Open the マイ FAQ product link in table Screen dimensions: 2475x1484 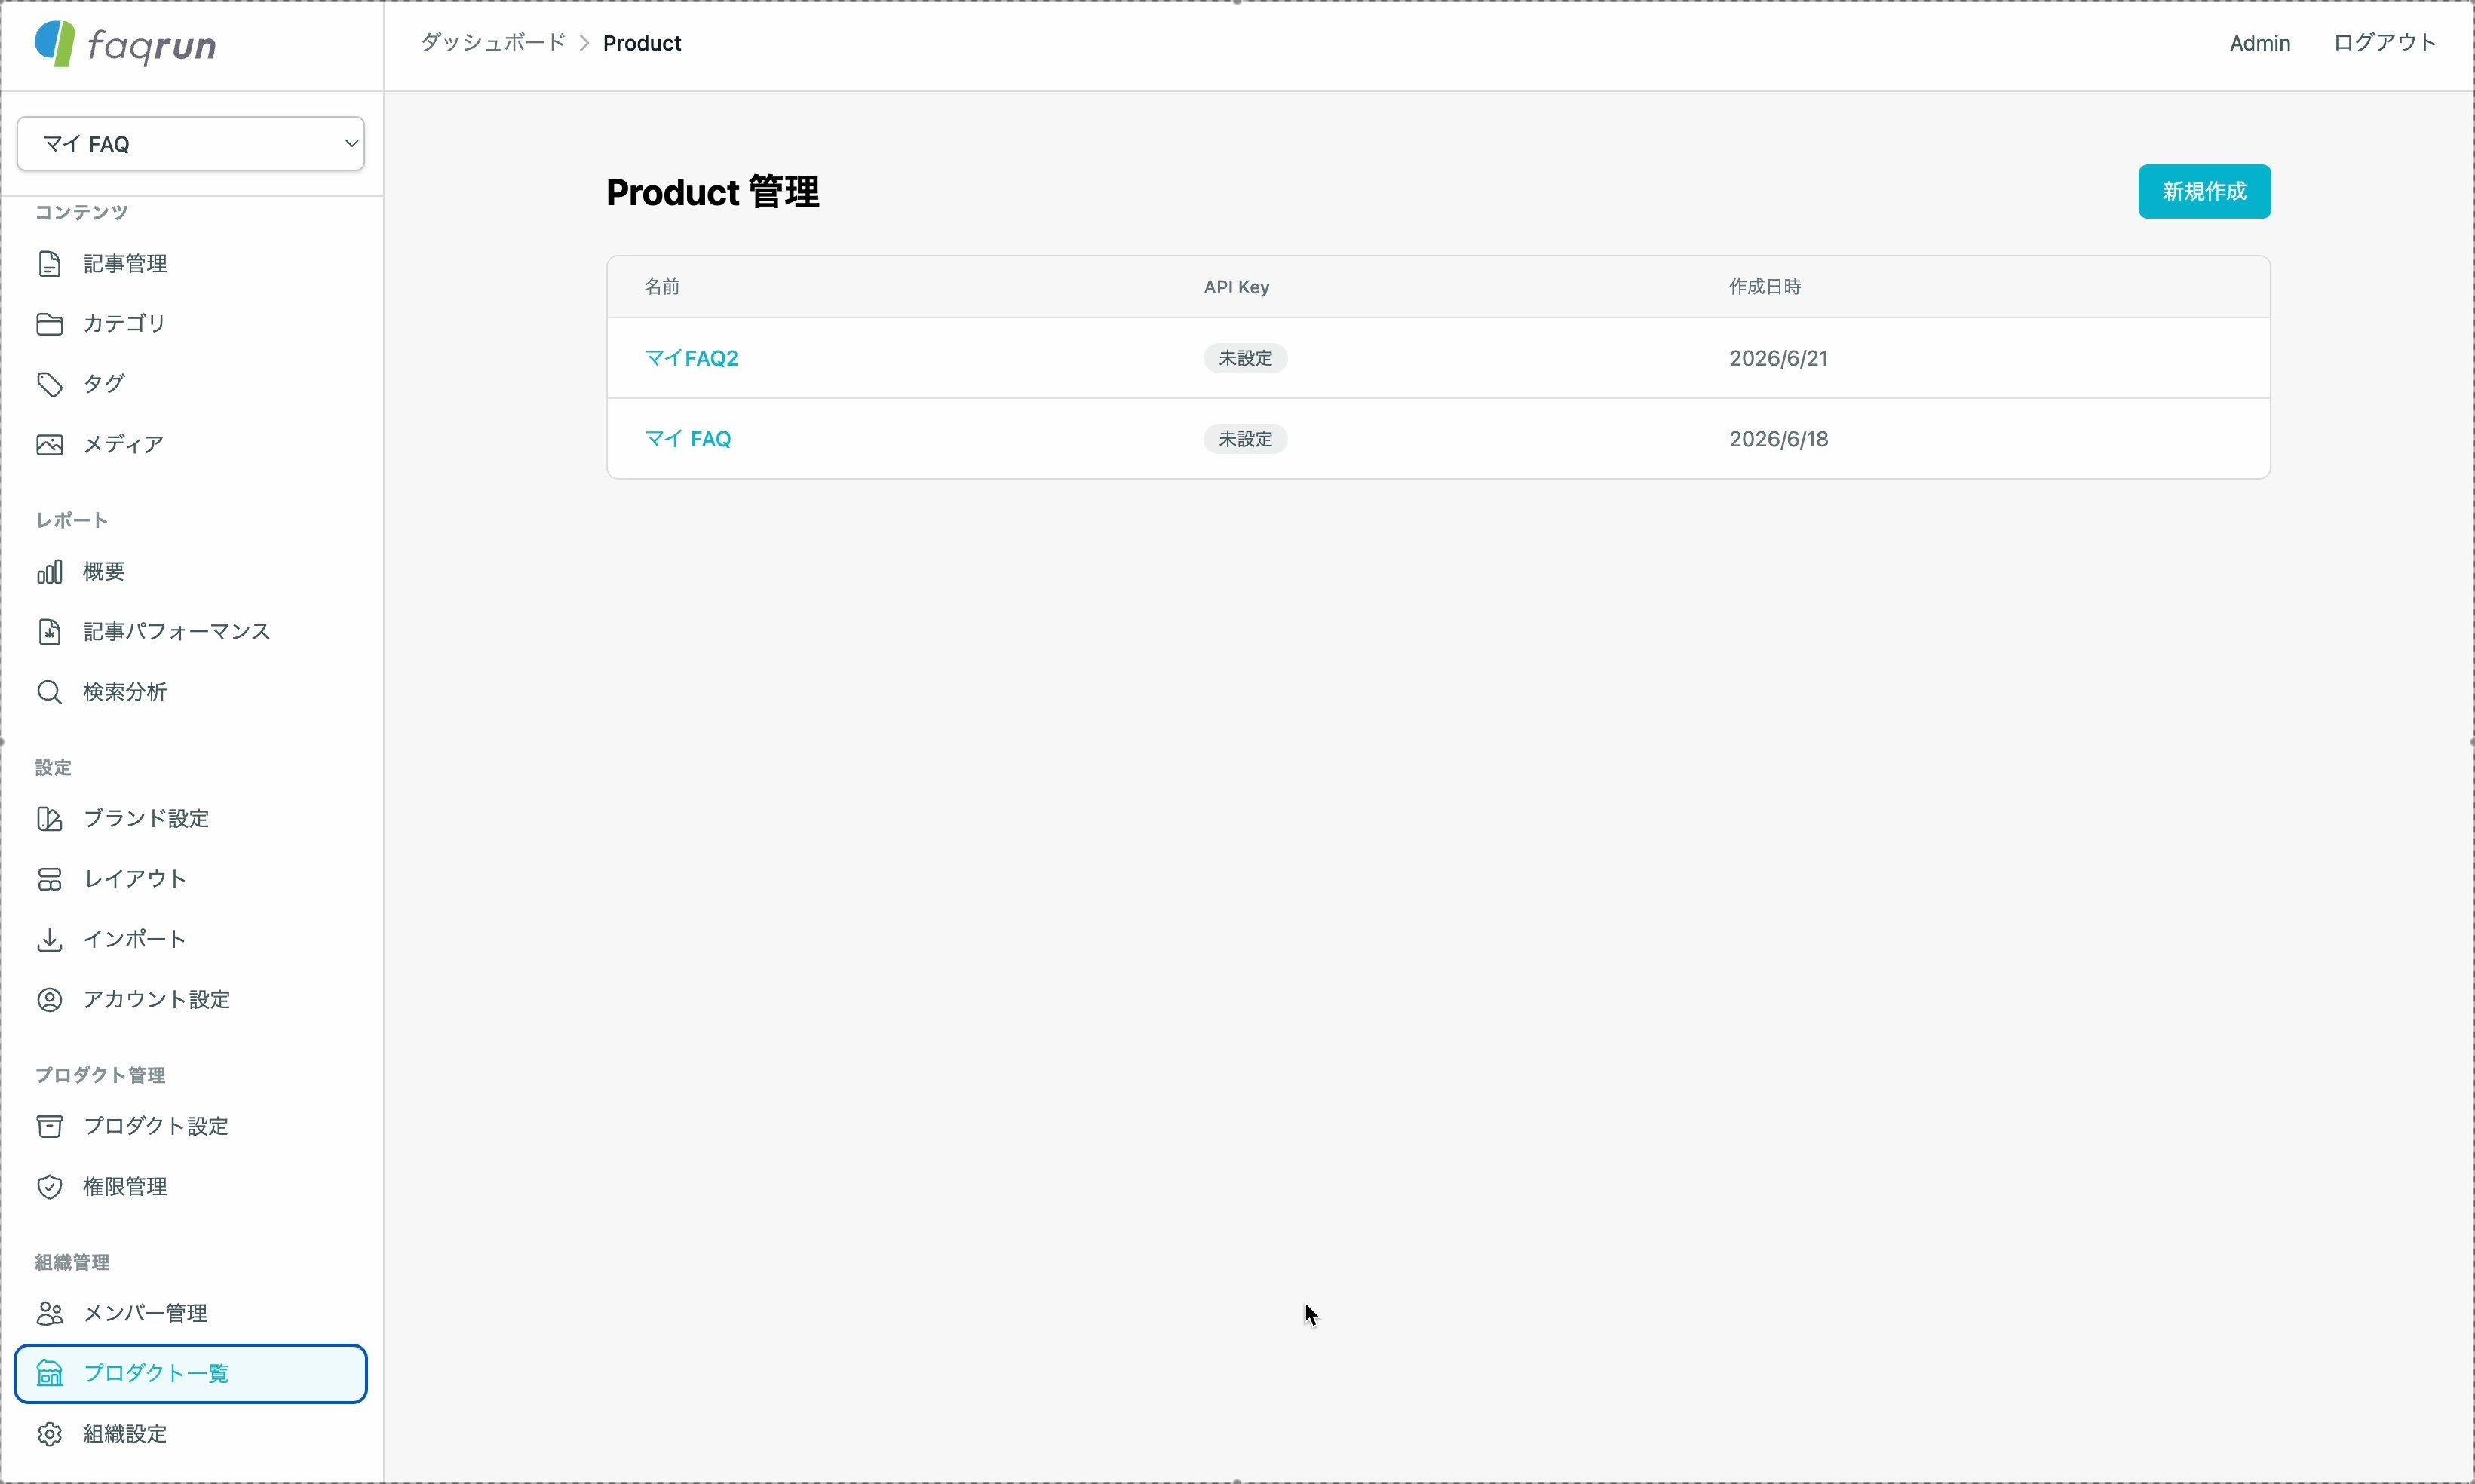click(688, 439)
